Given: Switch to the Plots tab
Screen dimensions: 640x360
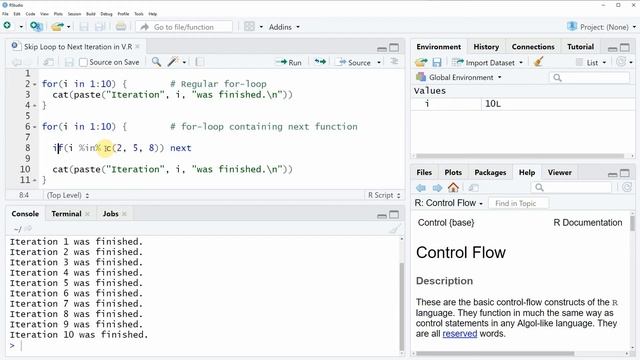Looking at the screenshot, I should [x=453, y=172].
